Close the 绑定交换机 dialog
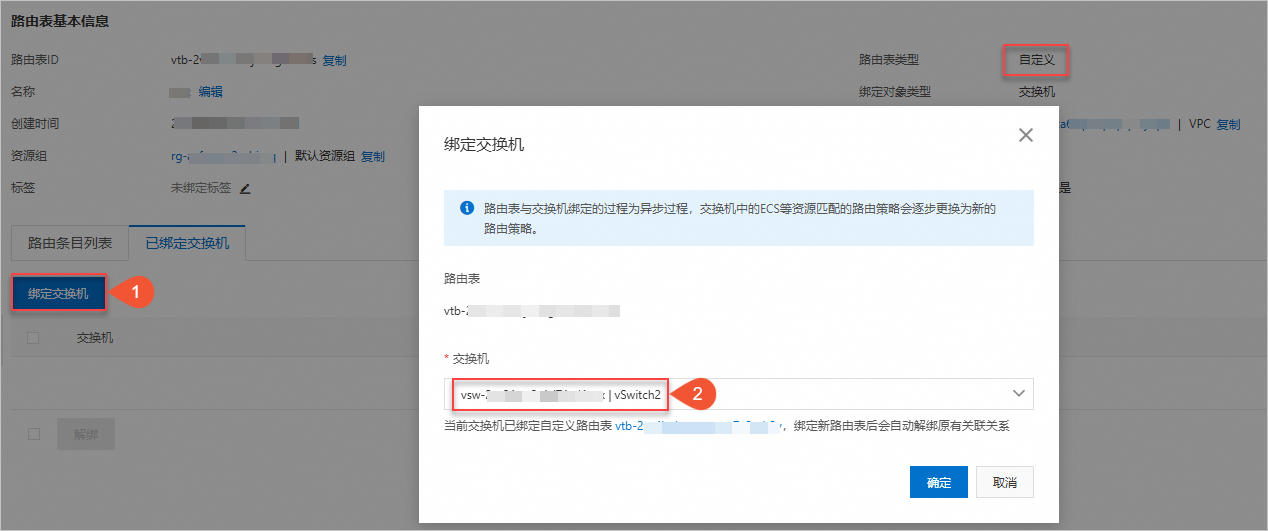 click(x=1025, y=135)
